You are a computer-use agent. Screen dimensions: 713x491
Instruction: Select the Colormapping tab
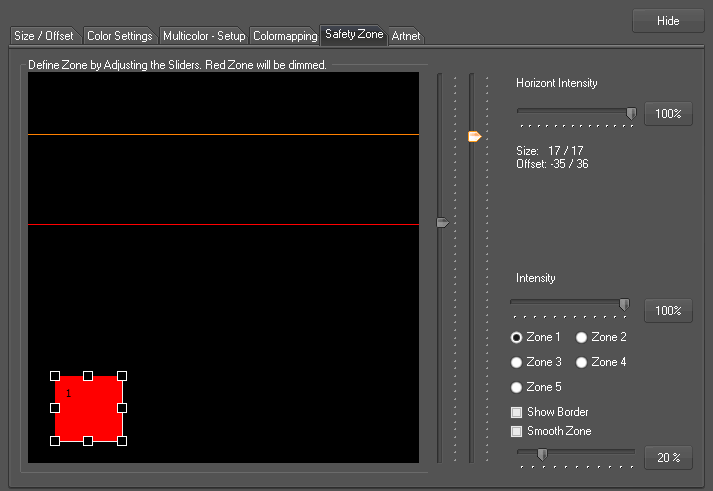pos(283,36)
